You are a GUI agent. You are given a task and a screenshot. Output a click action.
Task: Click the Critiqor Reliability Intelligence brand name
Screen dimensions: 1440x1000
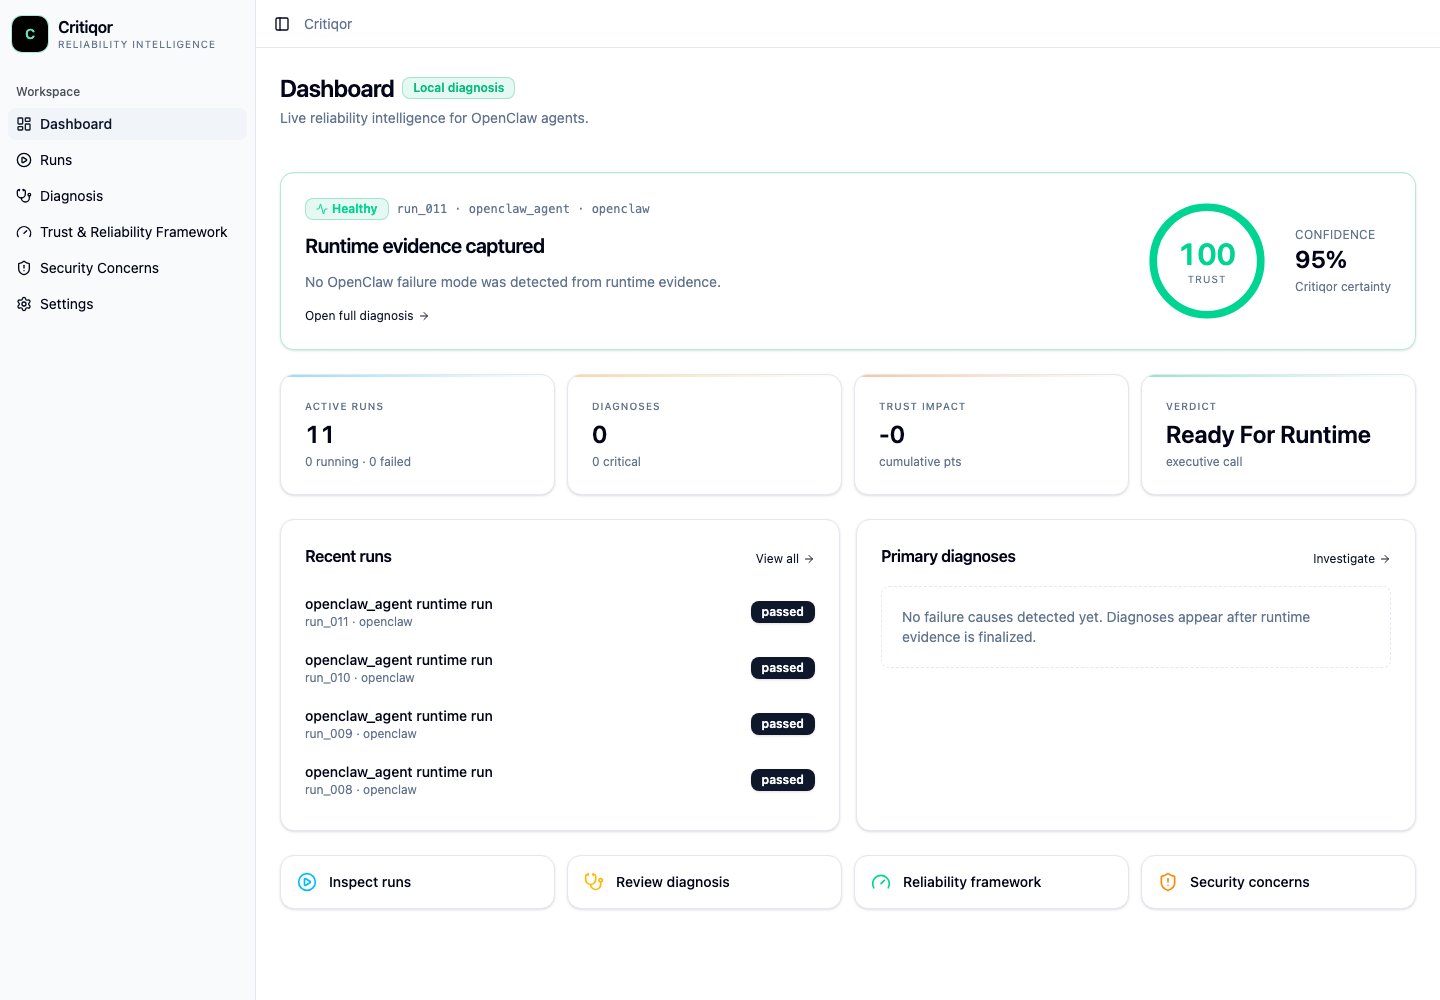click(x=136, y=34)
